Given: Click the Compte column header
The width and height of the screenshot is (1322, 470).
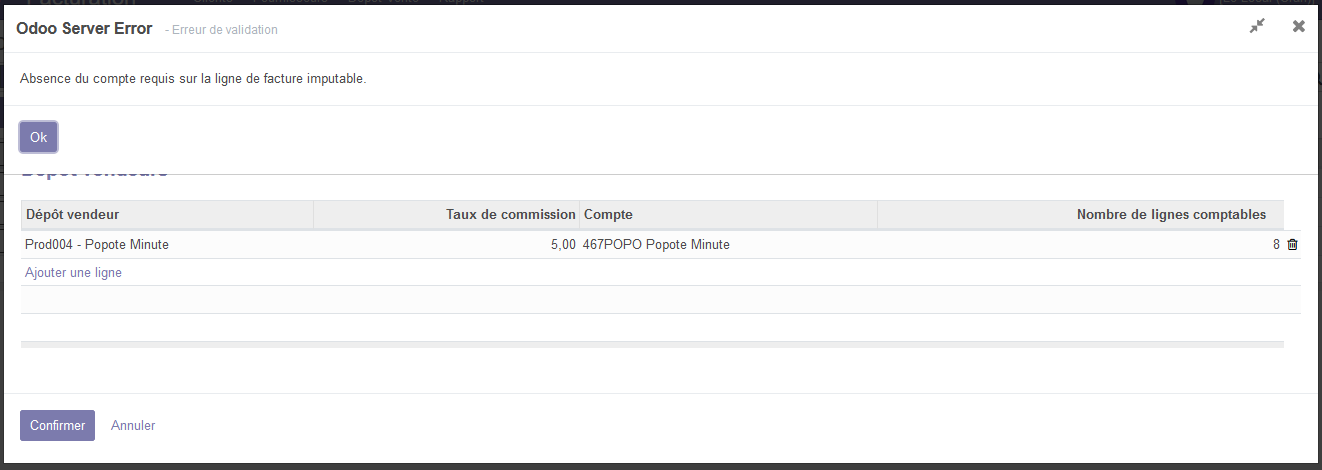Looking at the screenshot, I should tap(608, 215).
